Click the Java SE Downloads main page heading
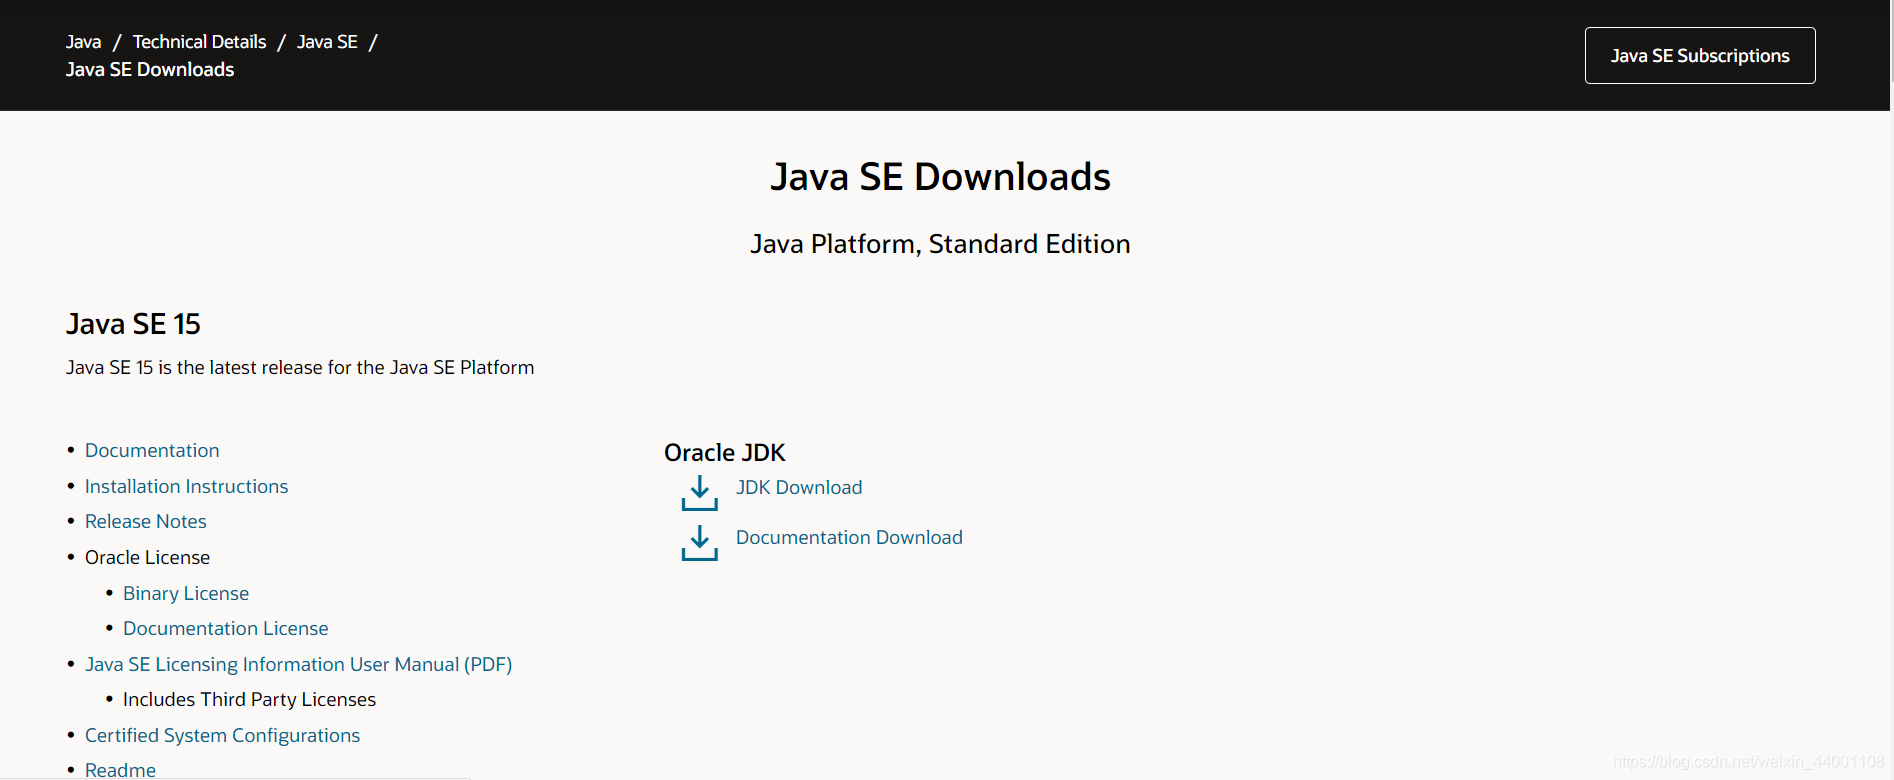 (940, 177)
